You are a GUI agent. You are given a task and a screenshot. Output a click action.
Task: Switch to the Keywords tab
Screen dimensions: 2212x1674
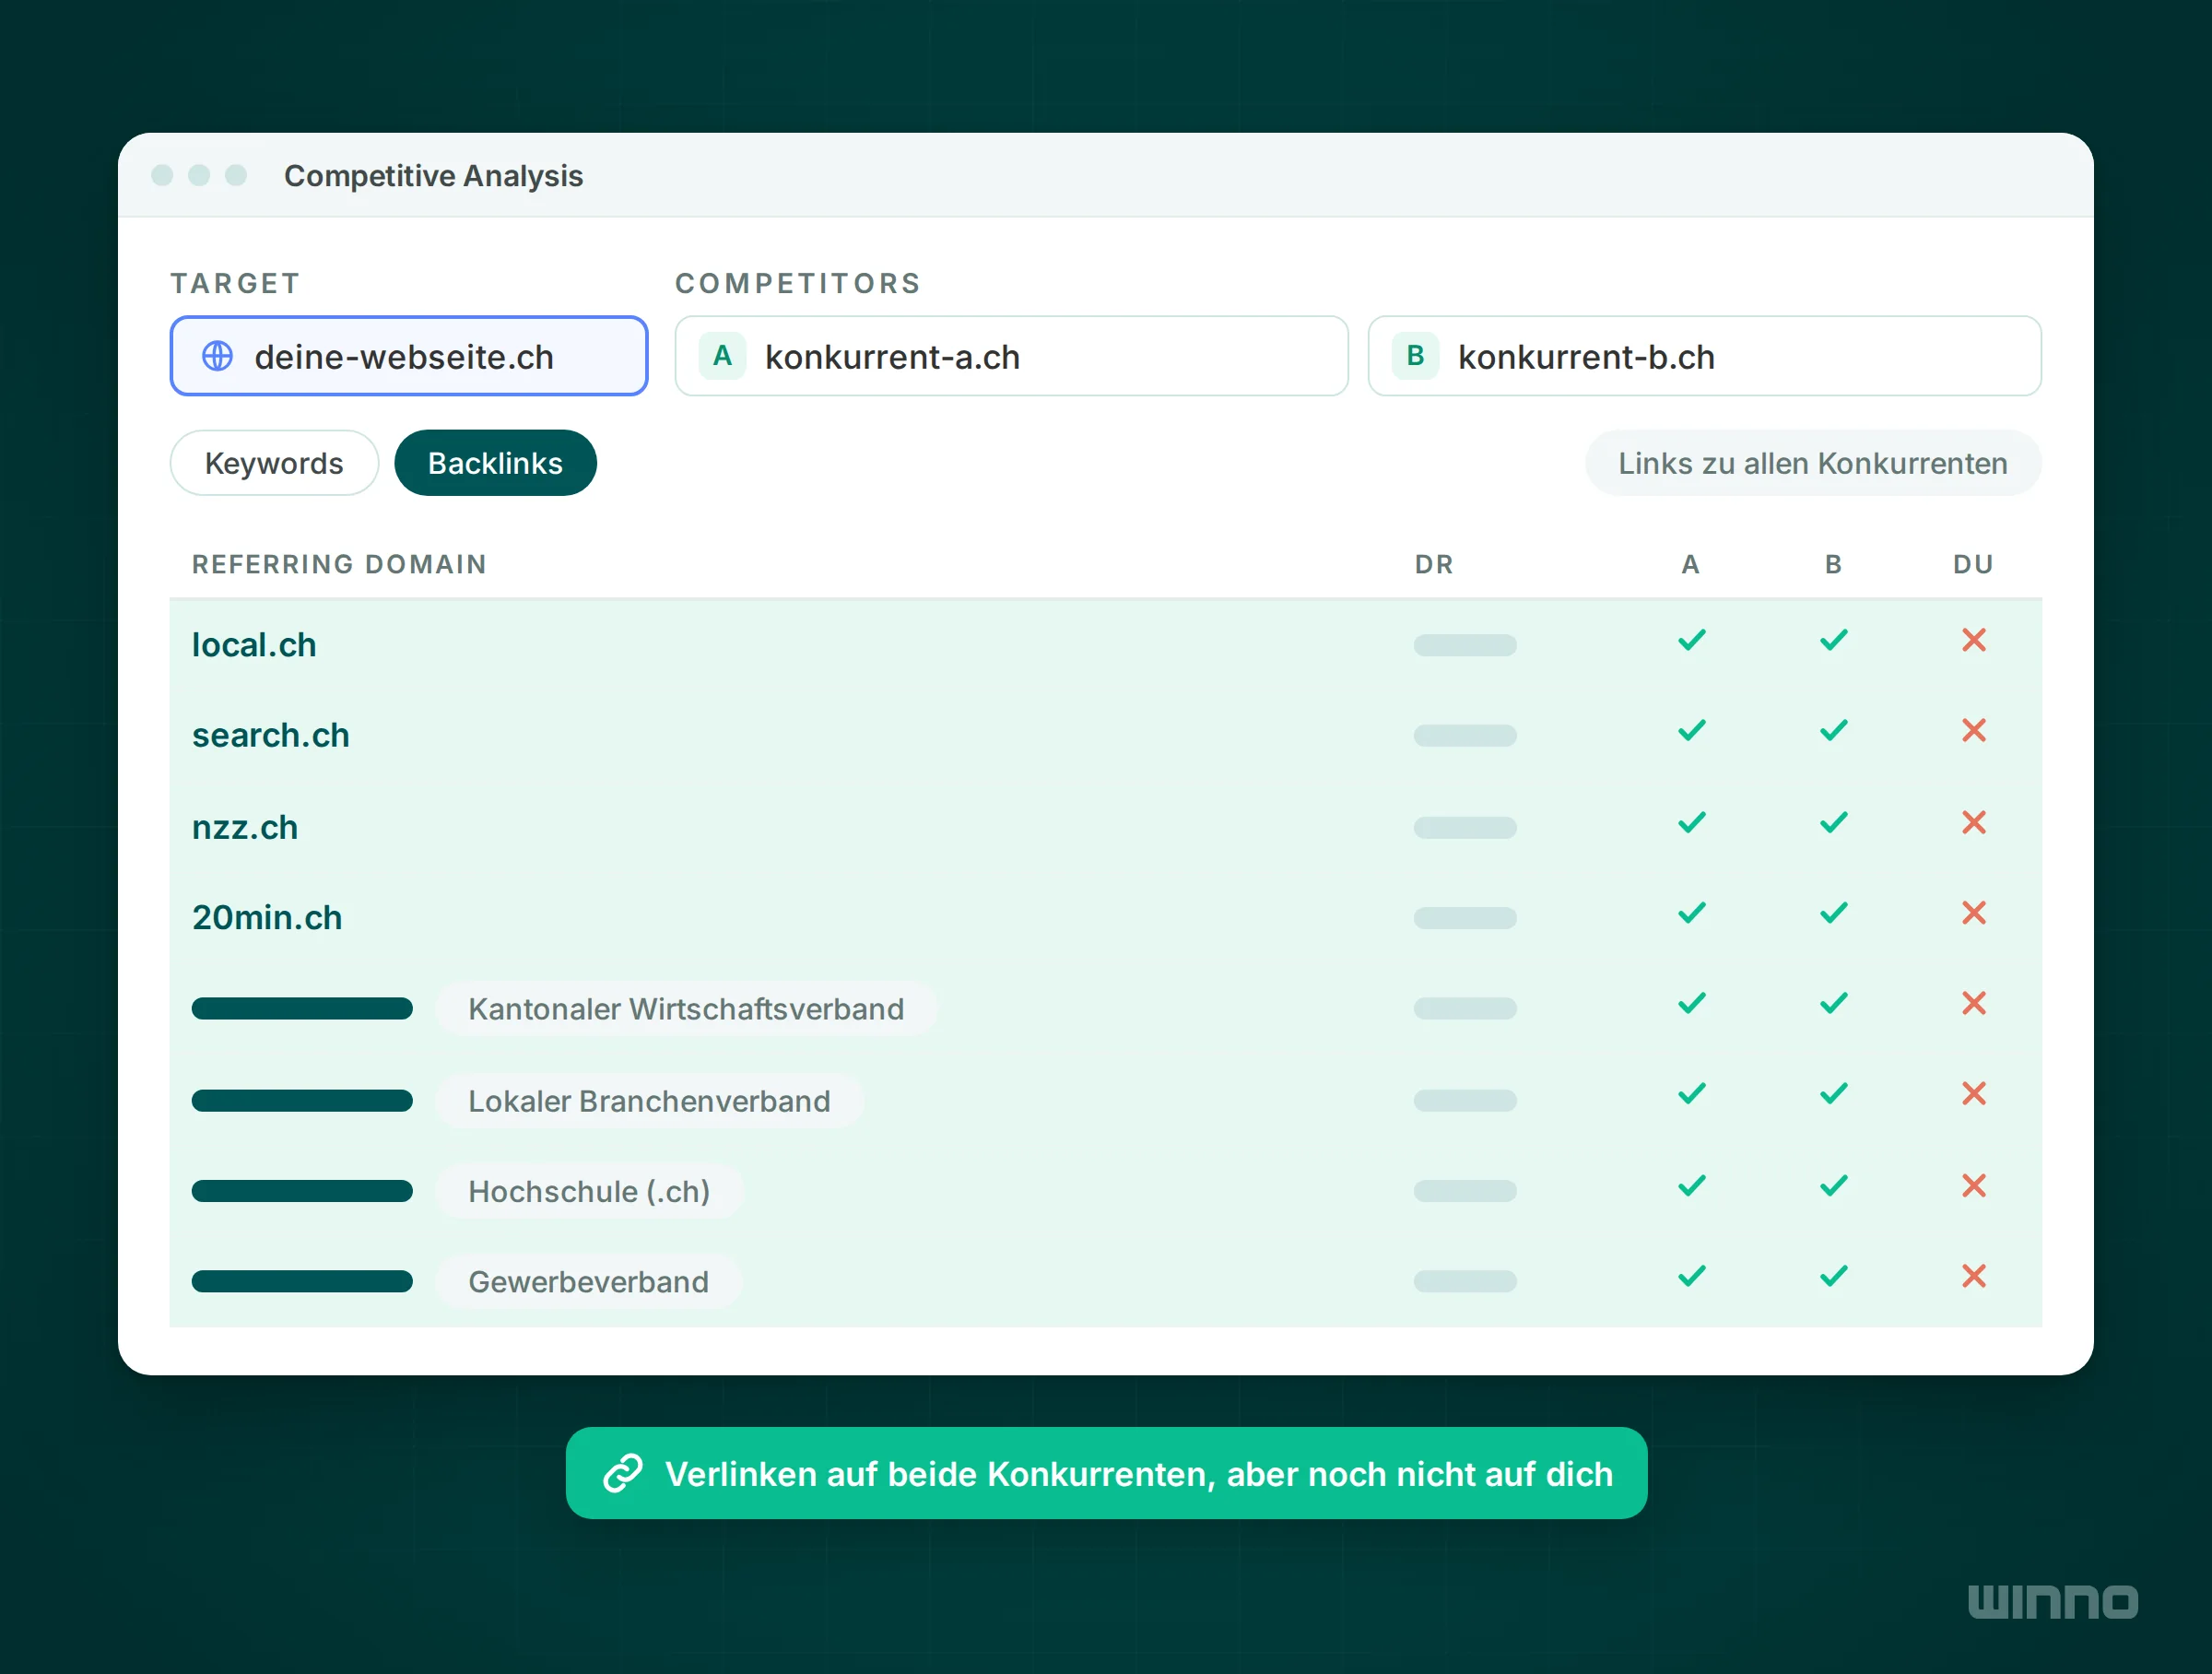[274, 463]
